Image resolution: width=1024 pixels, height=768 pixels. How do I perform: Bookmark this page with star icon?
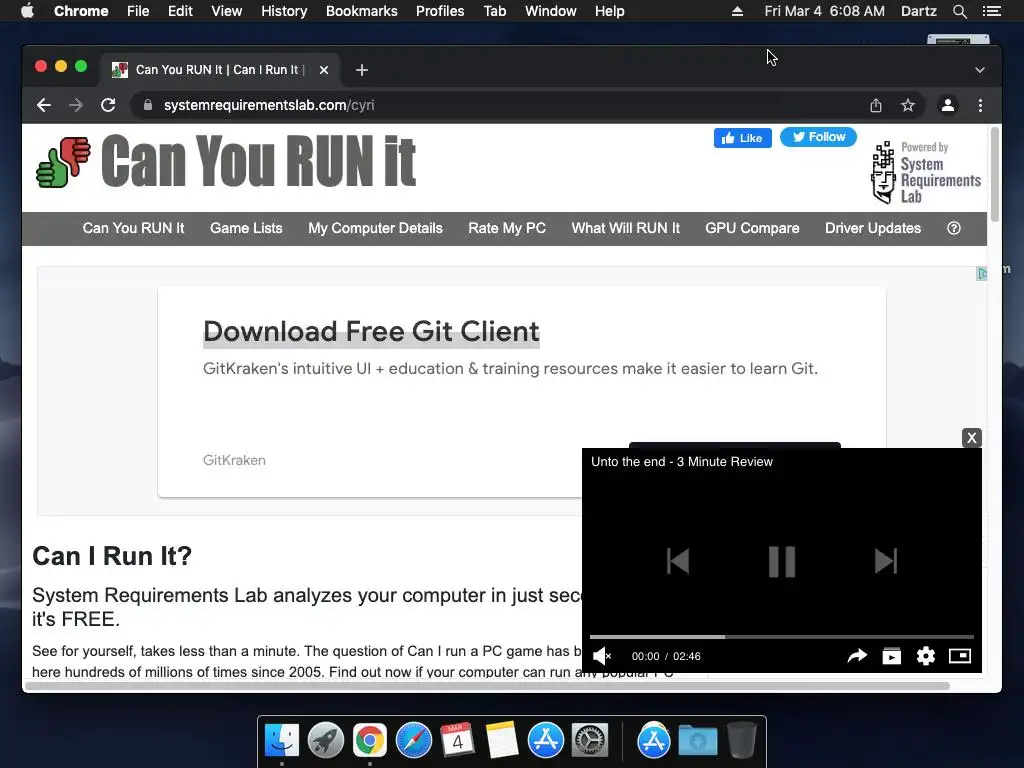[x=908, y=105]
